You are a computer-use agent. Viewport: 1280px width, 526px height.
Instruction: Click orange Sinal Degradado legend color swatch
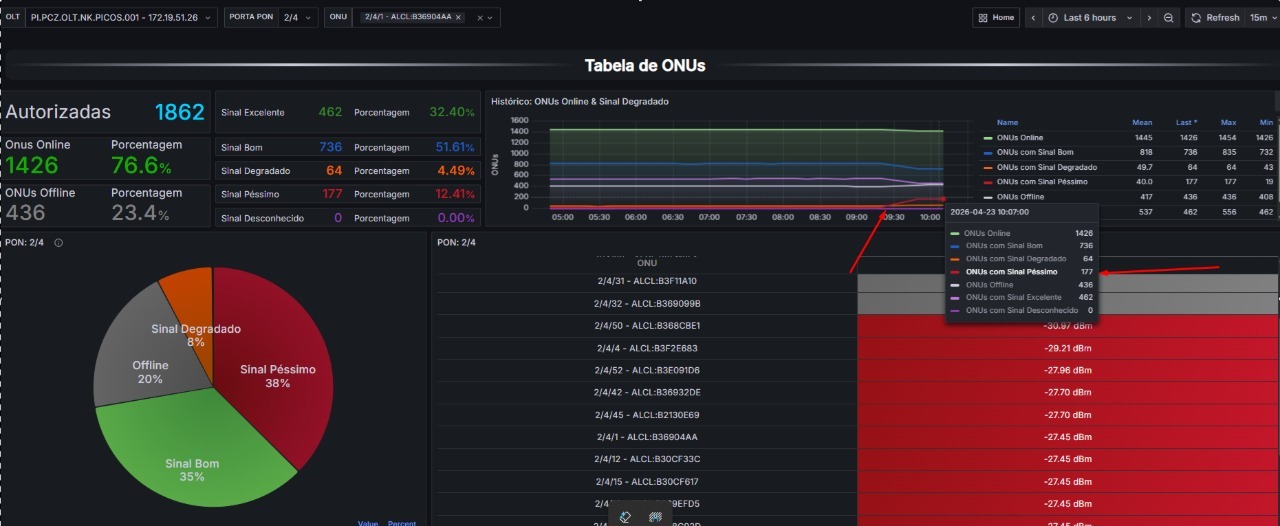coord(988,167)
